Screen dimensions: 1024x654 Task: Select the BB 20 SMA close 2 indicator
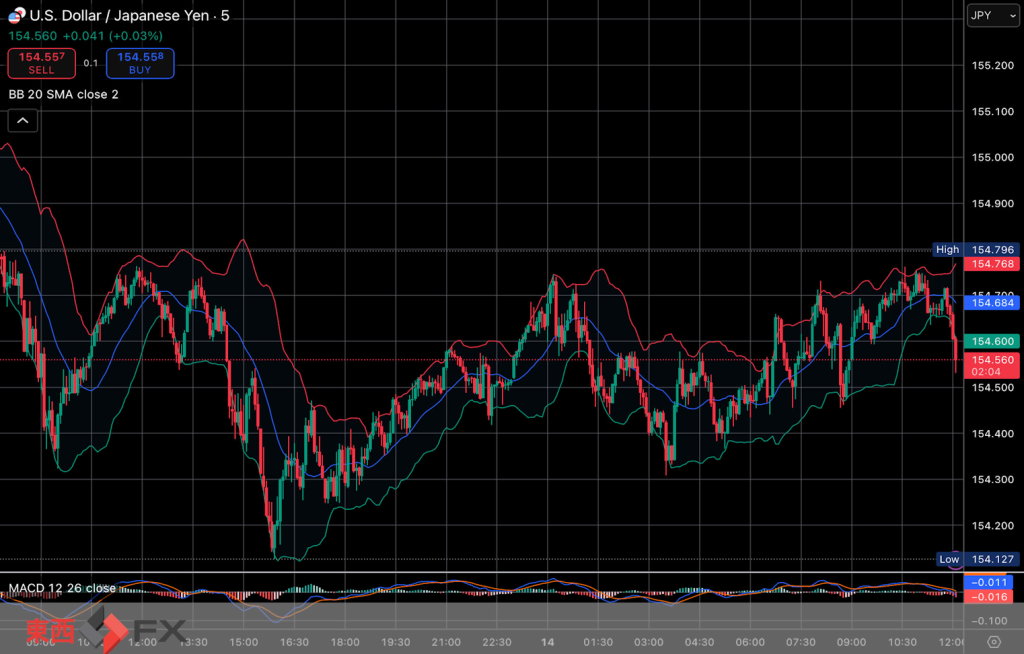click(63, 94)
